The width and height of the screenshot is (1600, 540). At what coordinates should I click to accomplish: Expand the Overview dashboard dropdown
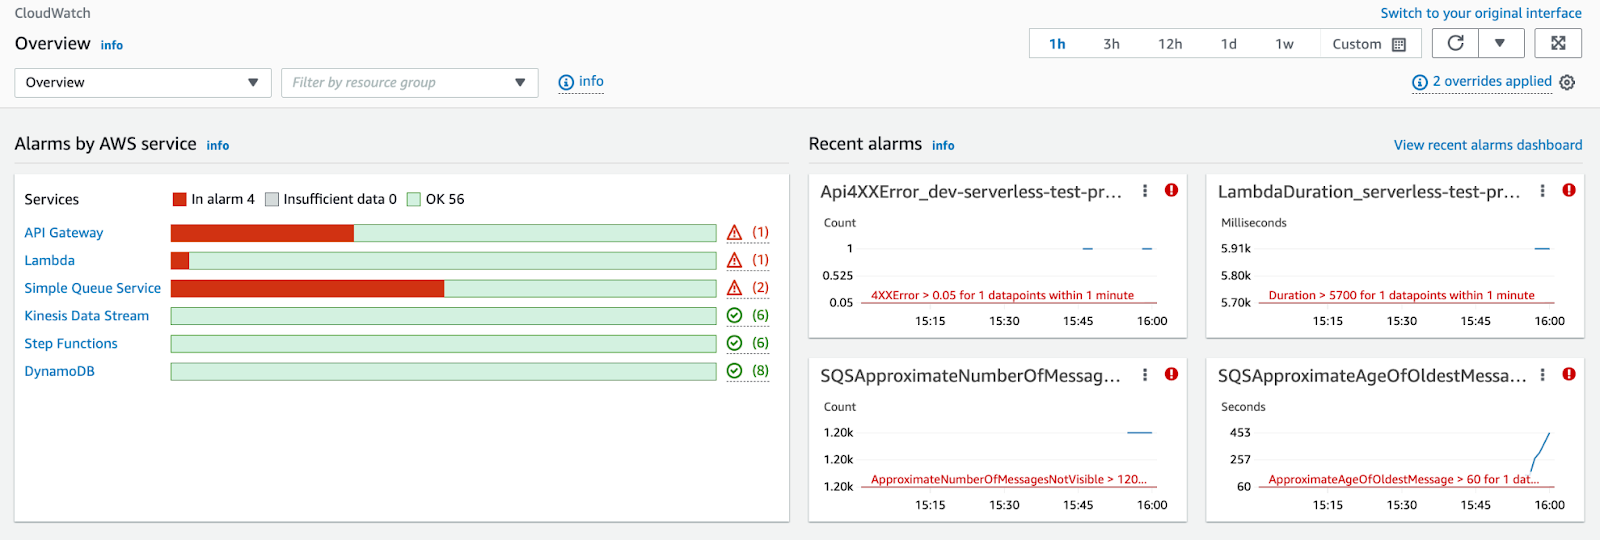[143, 83]
